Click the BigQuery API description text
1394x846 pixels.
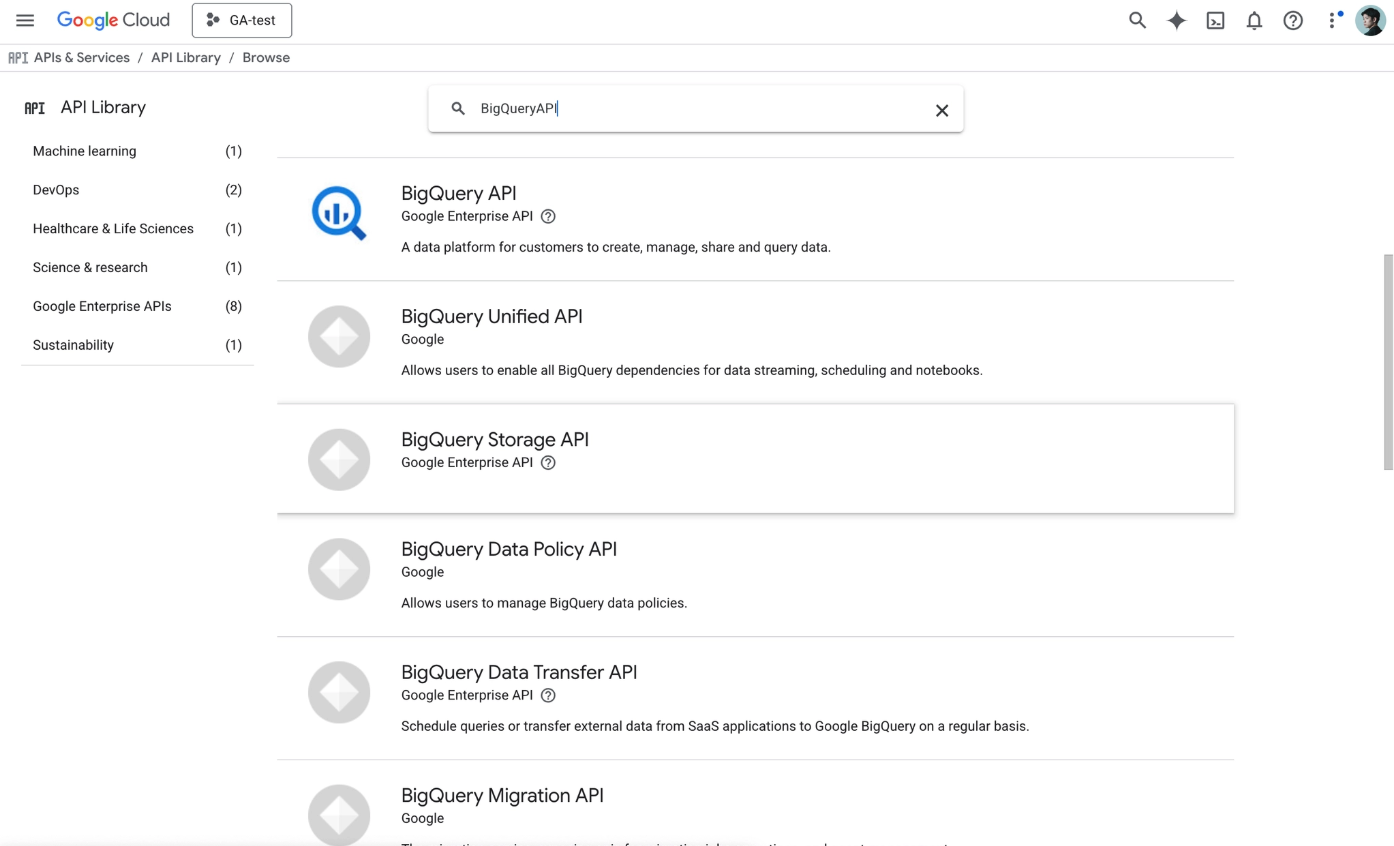(616, 247)
